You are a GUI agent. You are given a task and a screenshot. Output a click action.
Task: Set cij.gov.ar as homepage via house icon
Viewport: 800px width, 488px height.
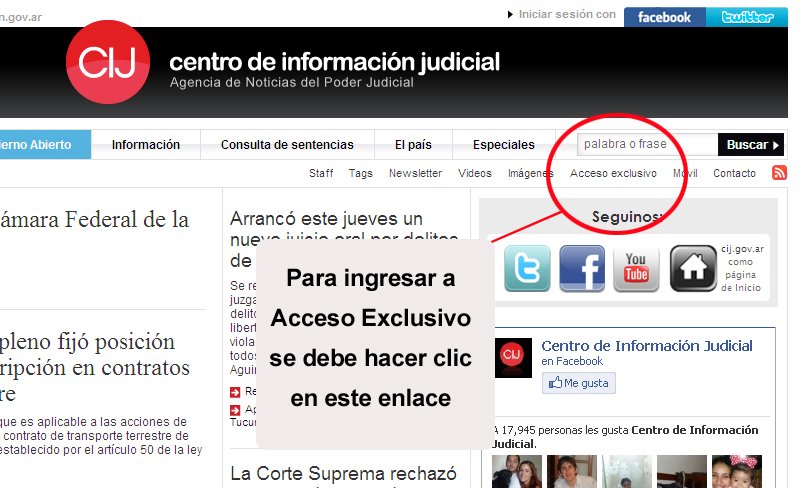click(x=693, y=268)
